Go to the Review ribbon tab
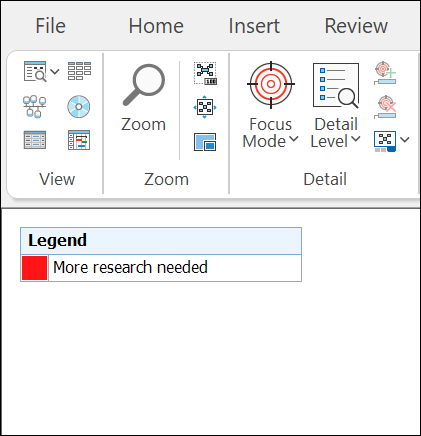Screen dimensions: 421x436 [356, 26]
